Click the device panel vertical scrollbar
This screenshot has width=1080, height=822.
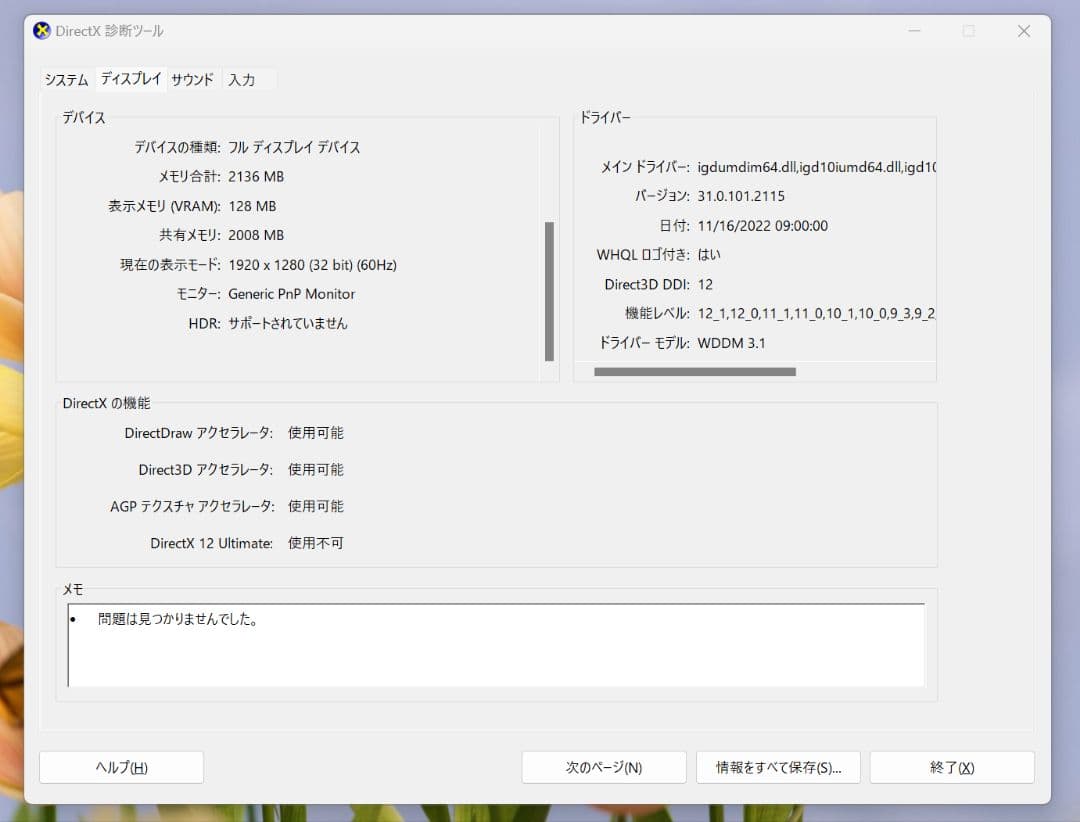click(x=549, y=291)
